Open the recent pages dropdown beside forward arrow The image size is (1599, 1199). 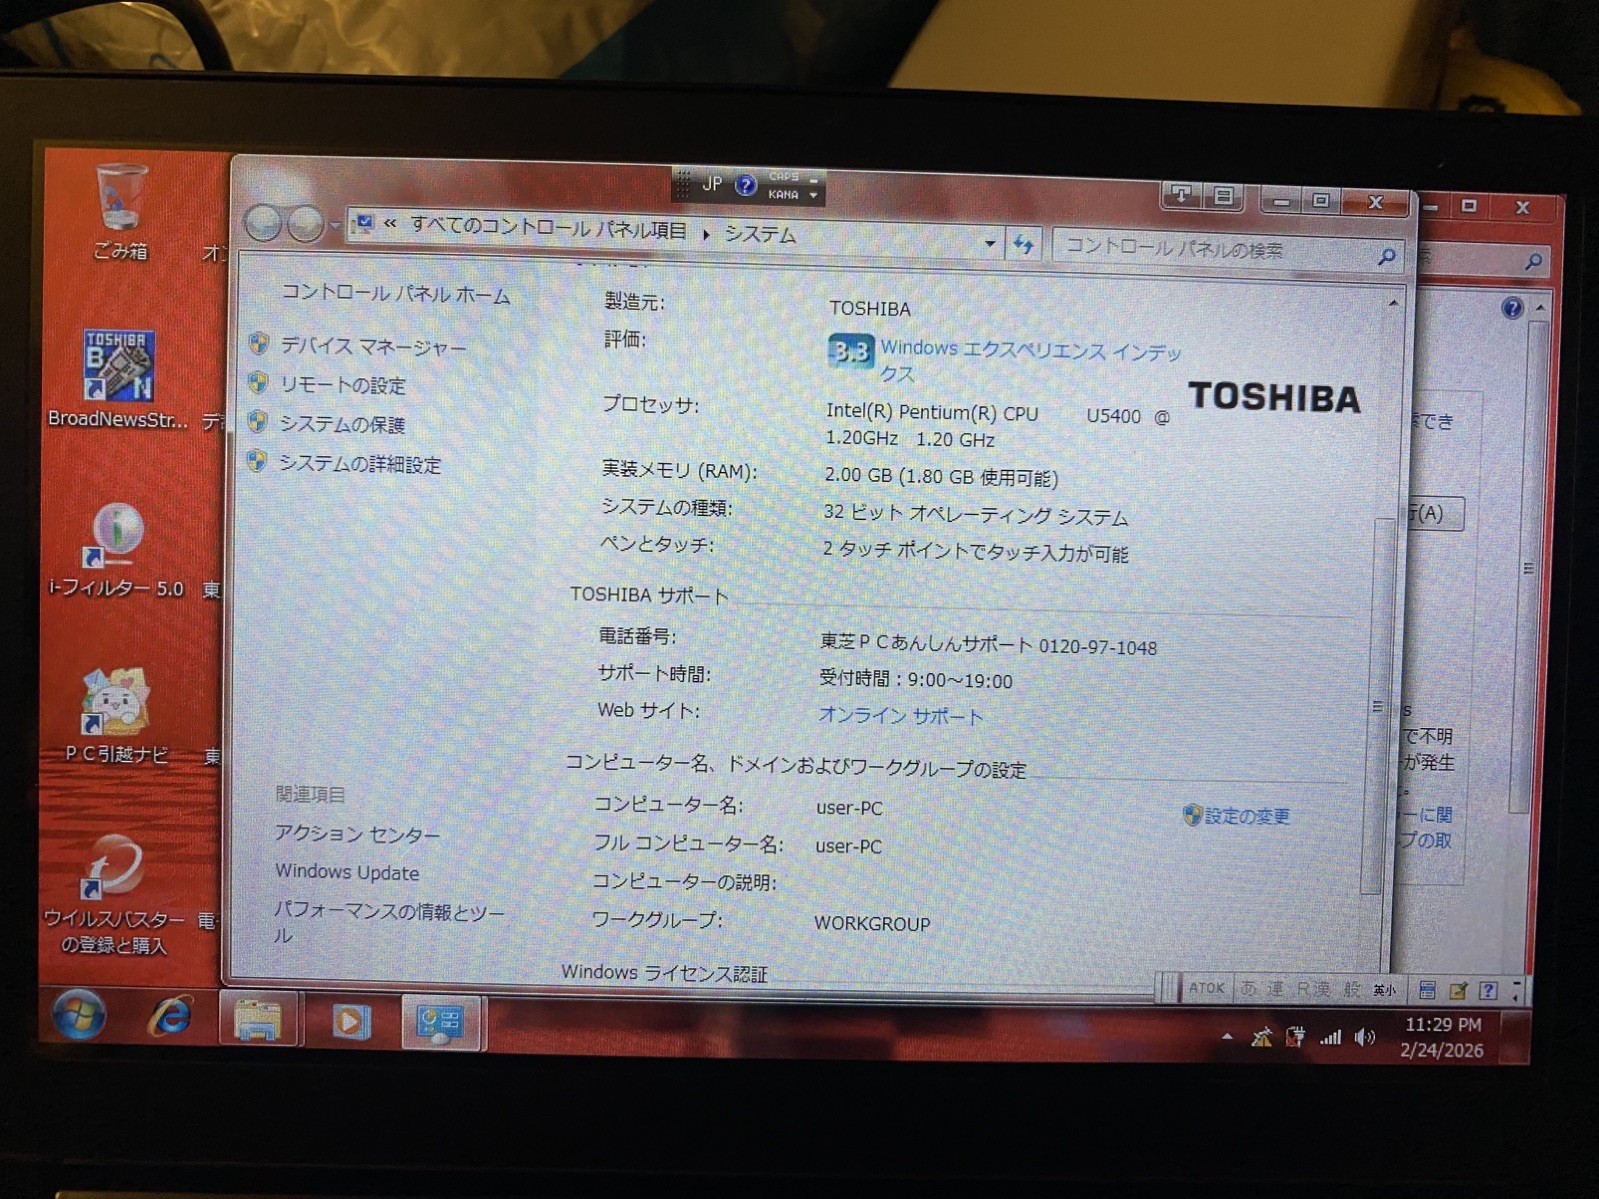pos(335,225)
